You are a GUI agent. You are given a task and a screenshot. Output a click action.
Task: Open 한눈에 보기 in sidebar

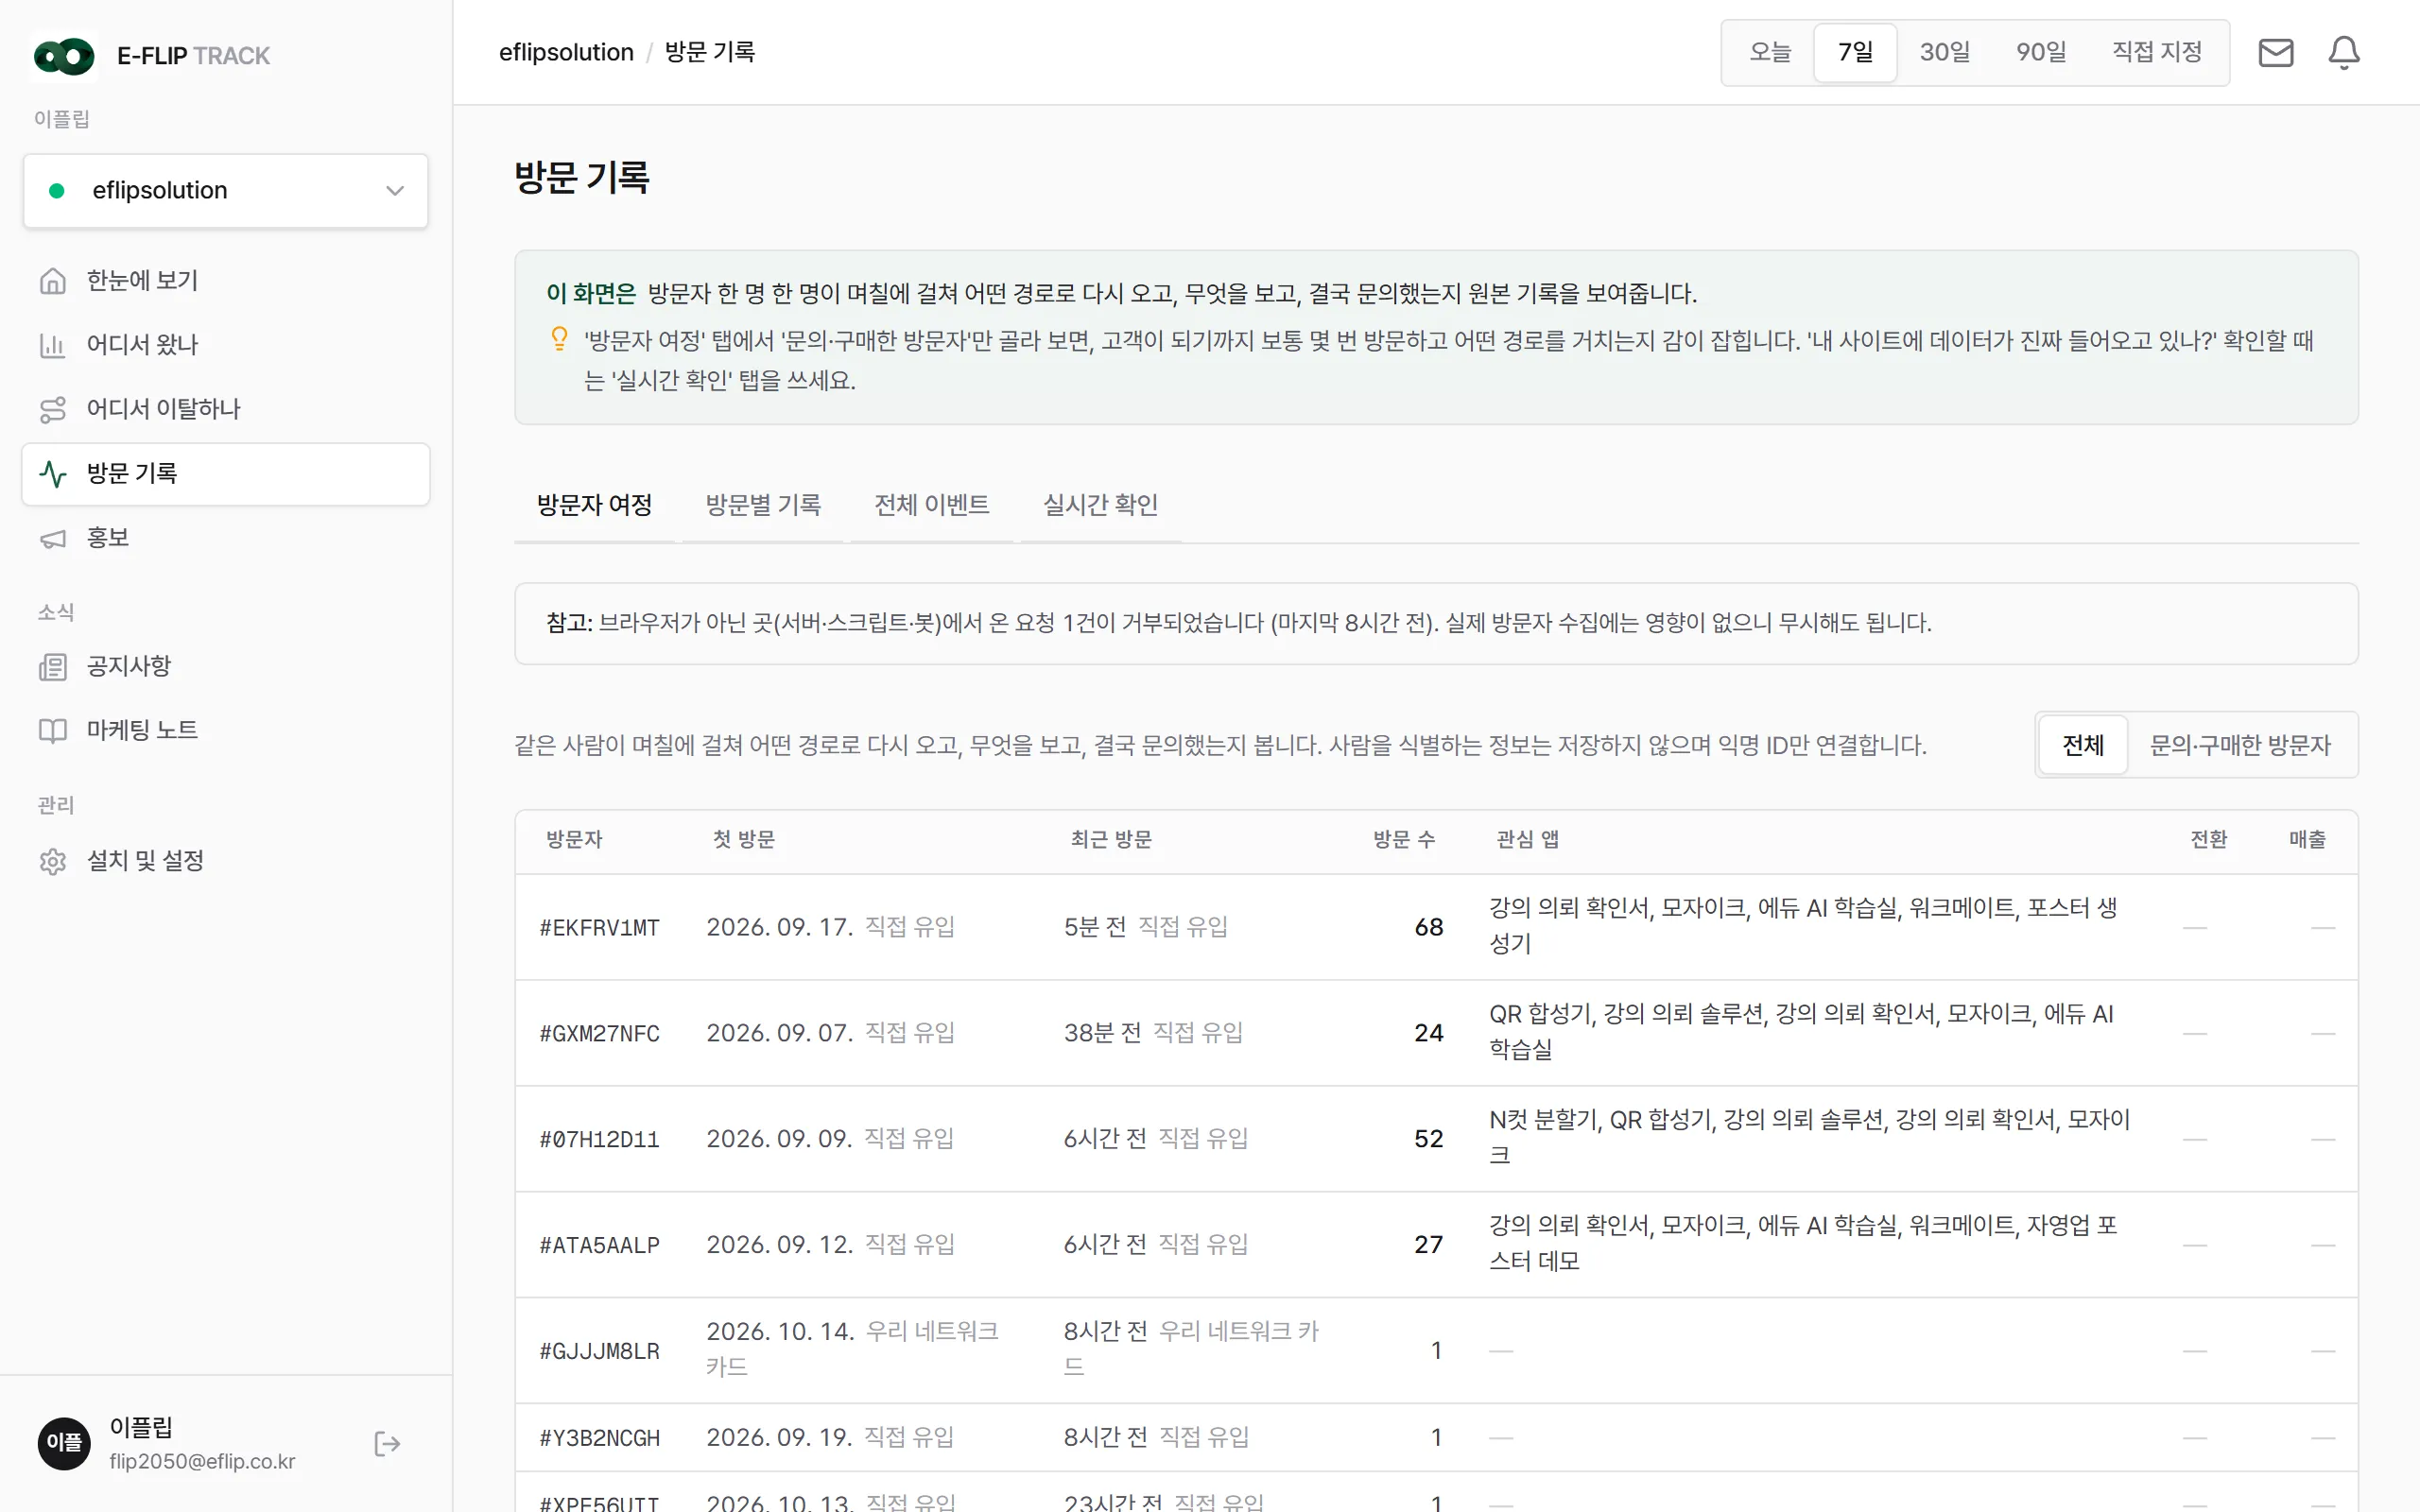(226, 281)
